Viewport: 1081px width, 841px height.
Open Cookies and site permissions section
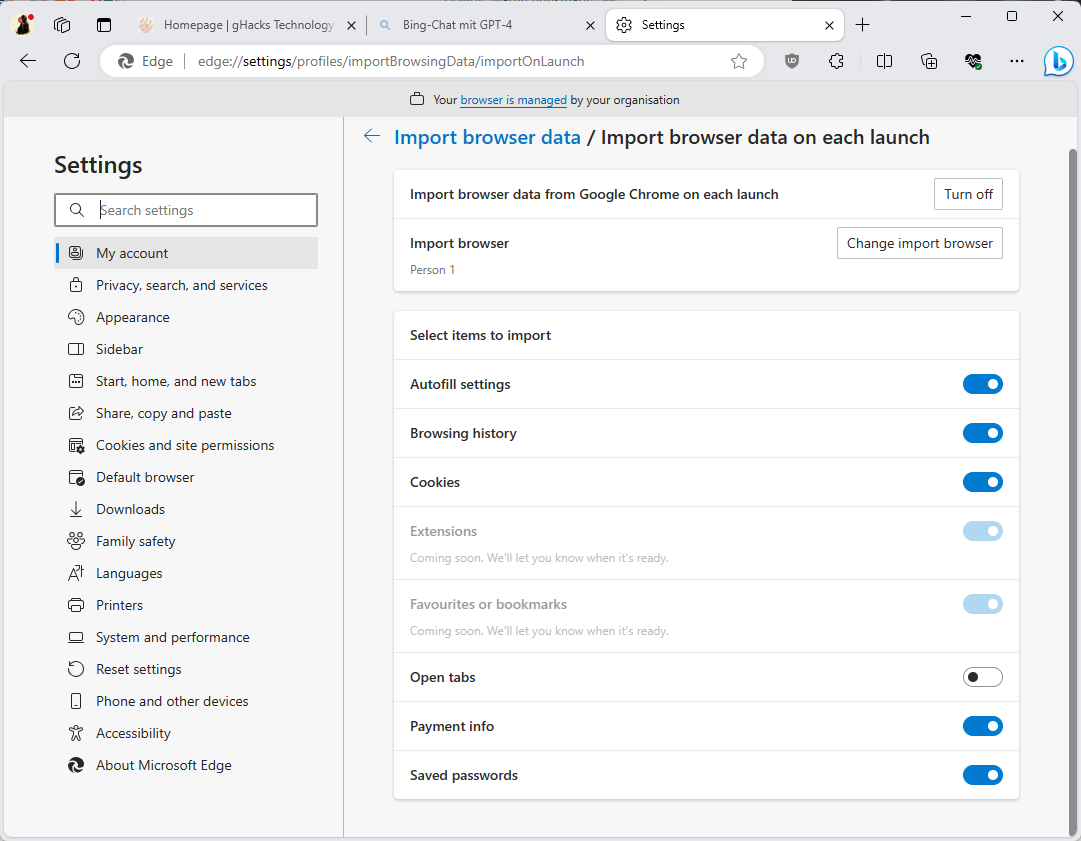[x=186, y=445]
